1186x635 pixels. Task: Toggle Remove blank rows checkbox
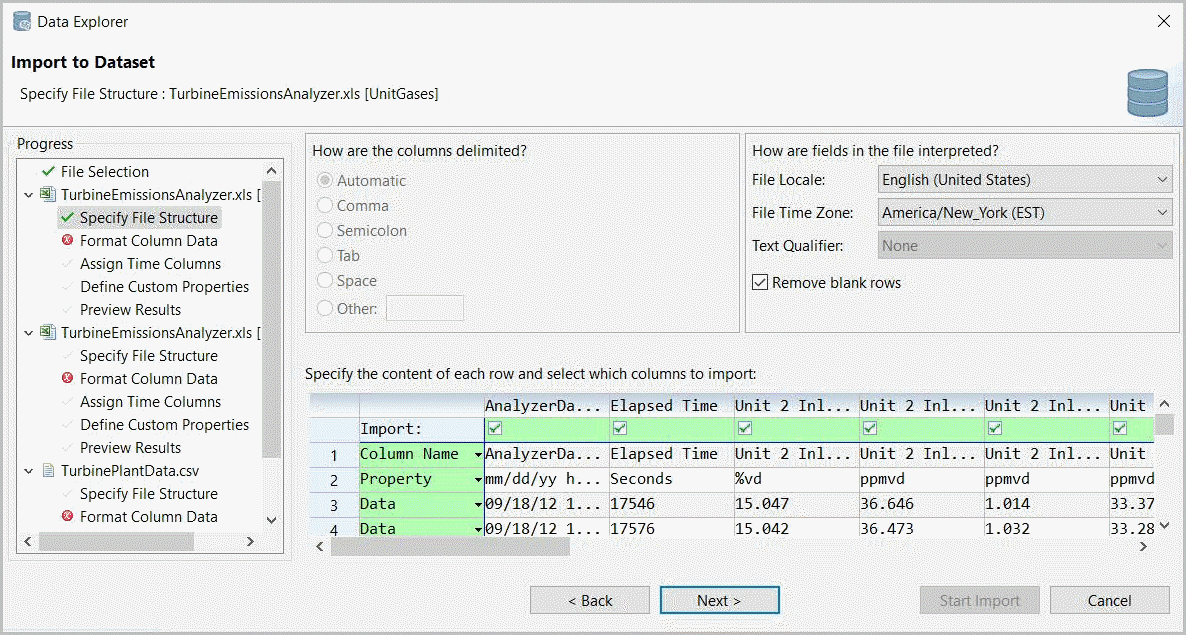point(760,283)
